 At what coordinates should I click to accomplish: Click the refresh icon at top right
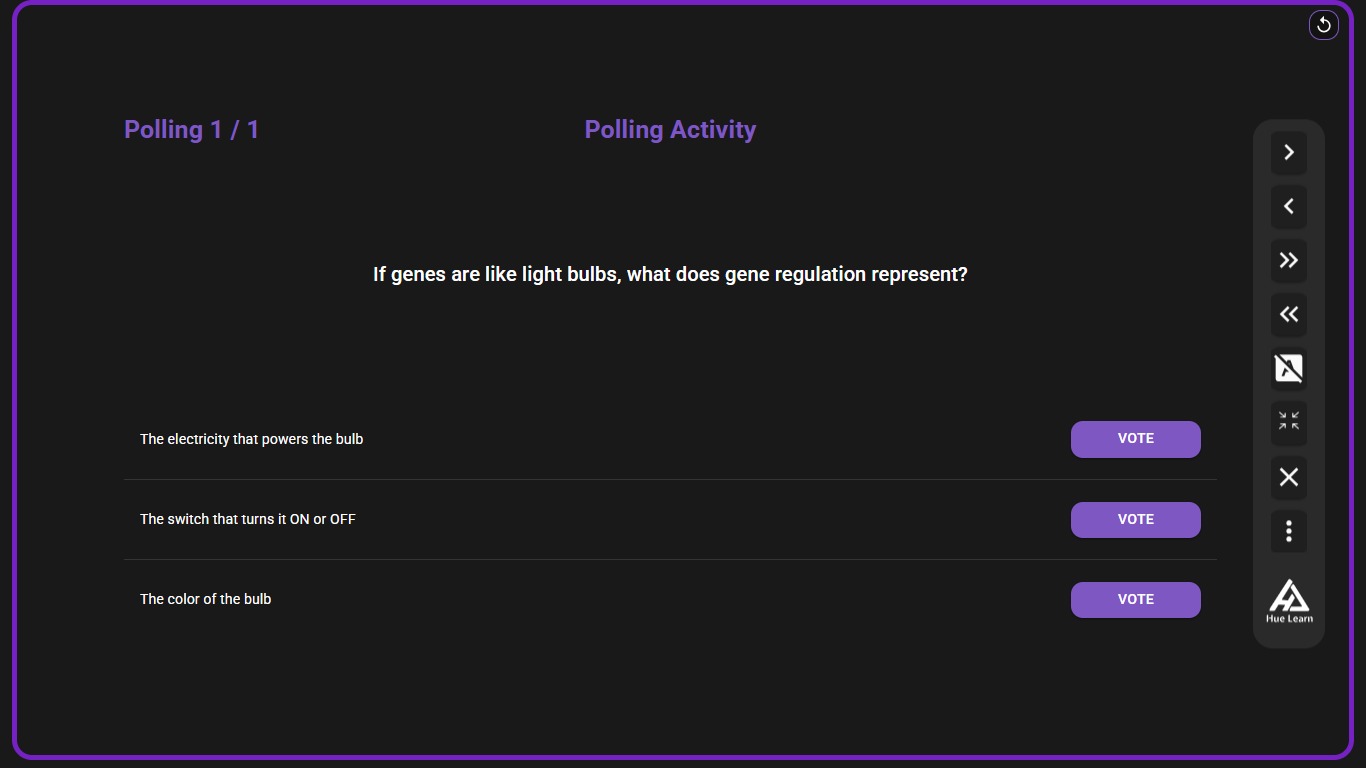click(1323, 24)
